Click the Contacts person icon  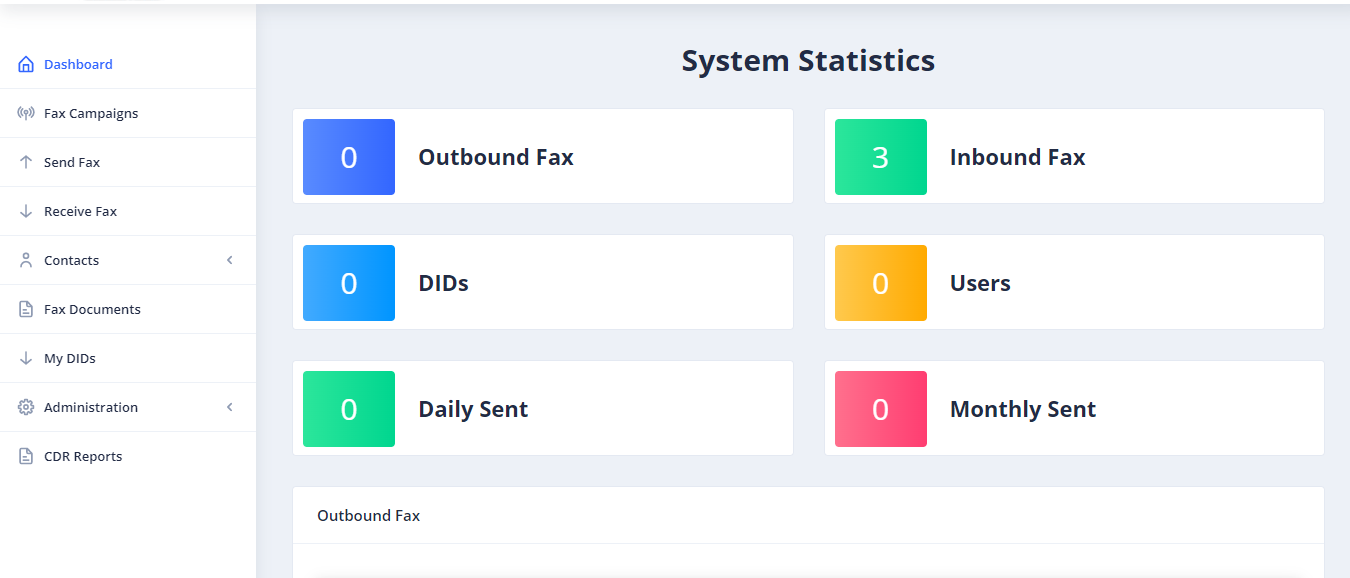26,260
